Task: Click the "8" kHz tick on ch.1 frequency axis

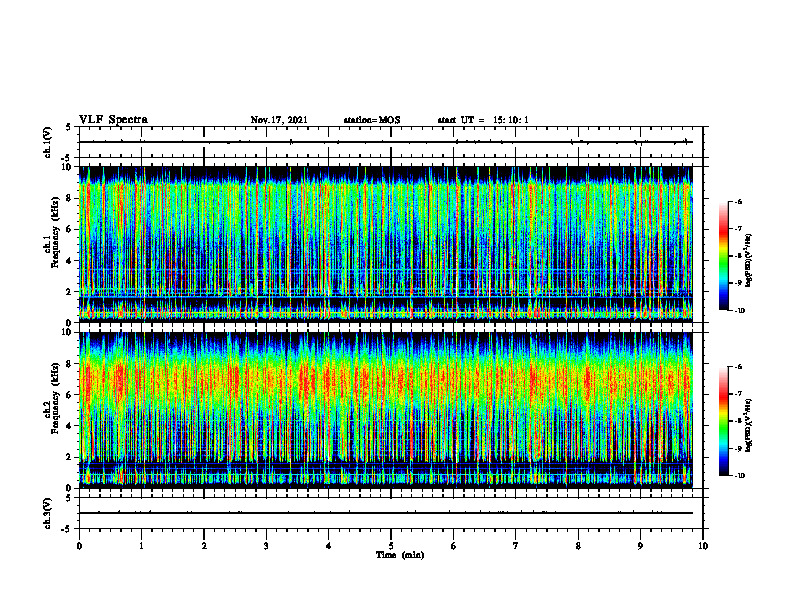Action: (70, 198)
